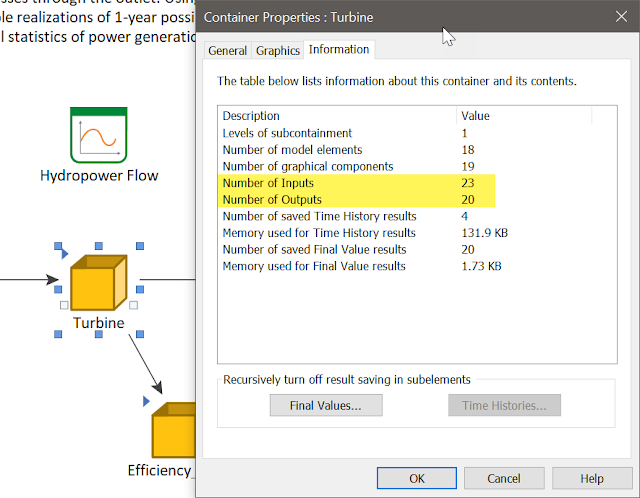Image resolution: width=640 pixels, height=498 pixels.
Task: Select the highlighted 'Number of Outputs' row
Action: [417, 200]
